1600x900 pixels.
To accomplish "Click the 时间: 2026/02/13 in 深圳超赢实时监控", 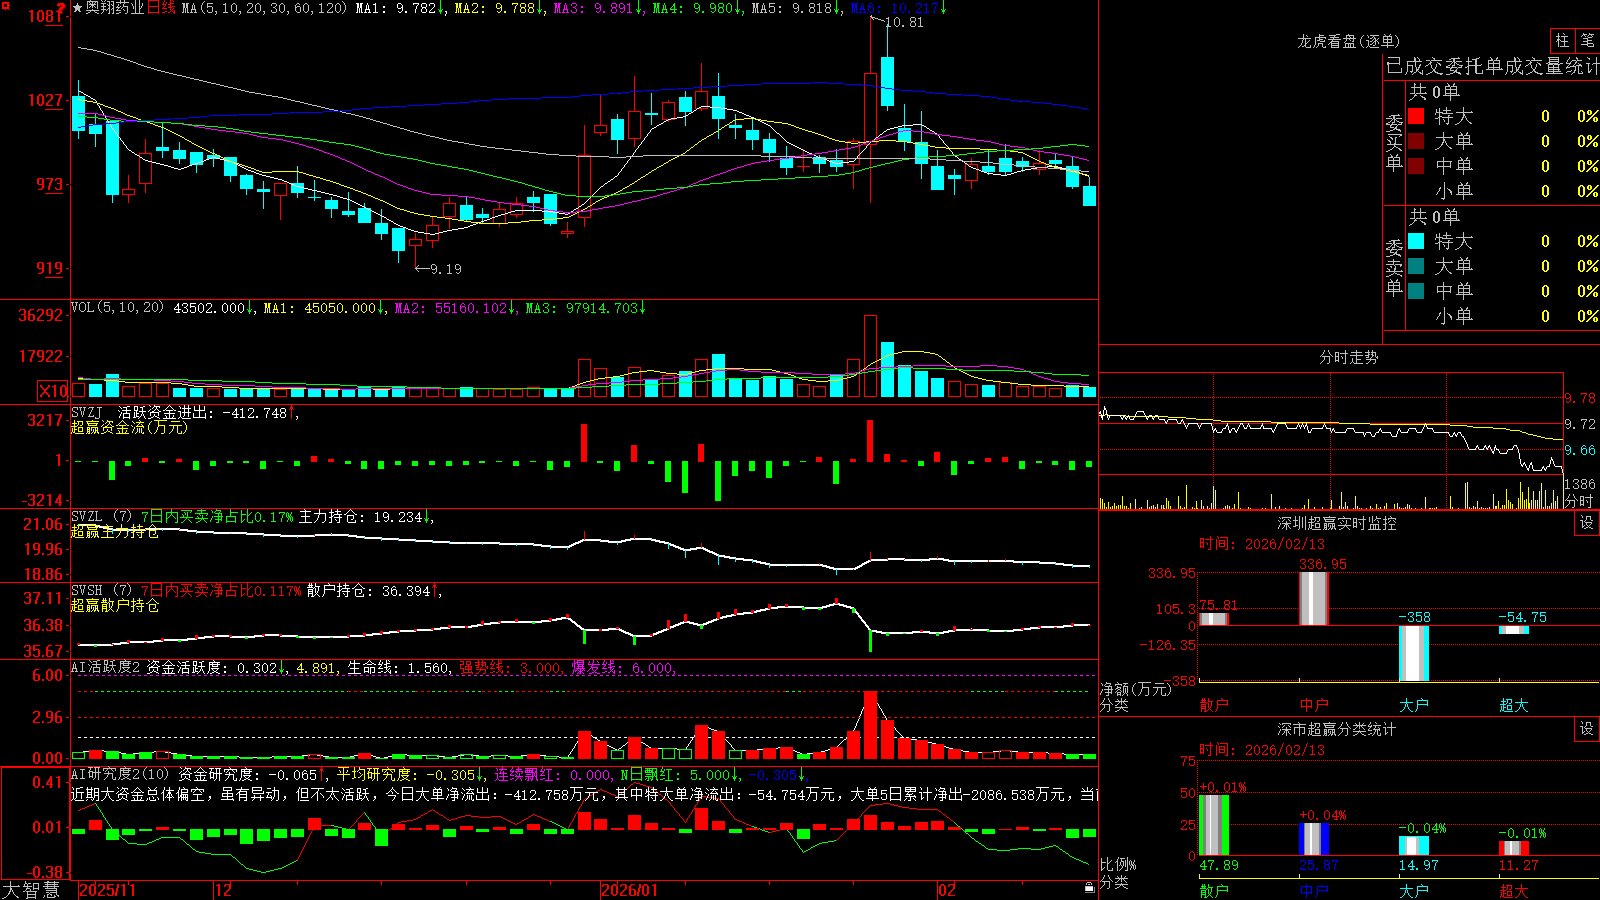I will click(x=1261, y=544).
